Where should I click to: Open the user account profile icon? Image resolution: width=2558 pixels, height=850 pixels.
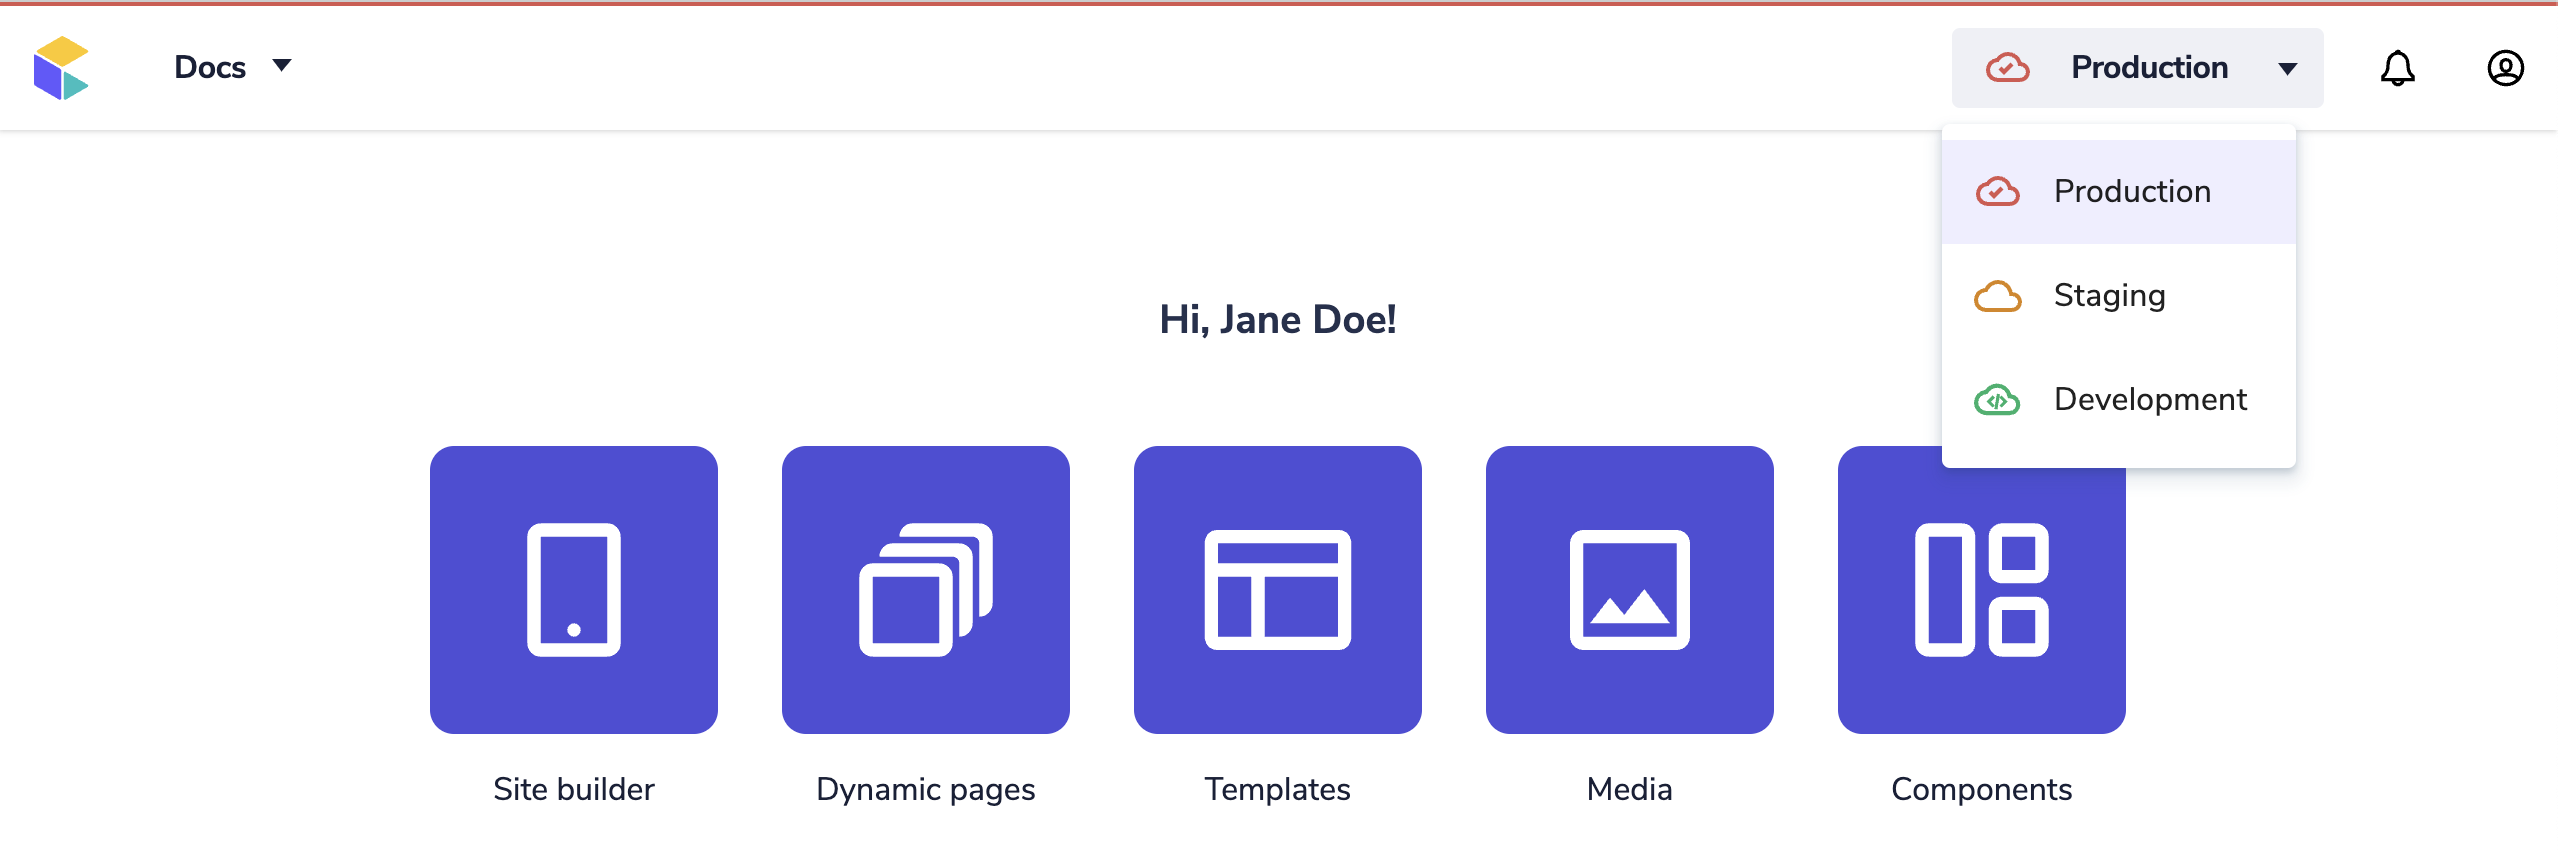click(2505, 68)
